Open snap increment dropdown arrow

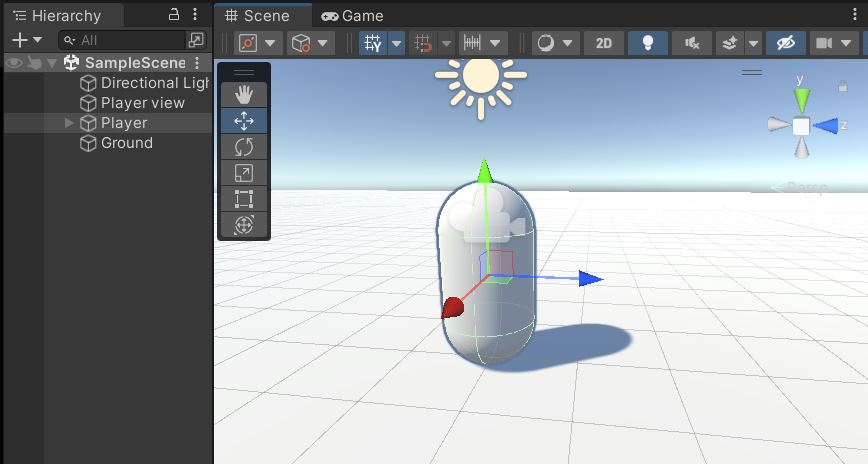(495, 43)
